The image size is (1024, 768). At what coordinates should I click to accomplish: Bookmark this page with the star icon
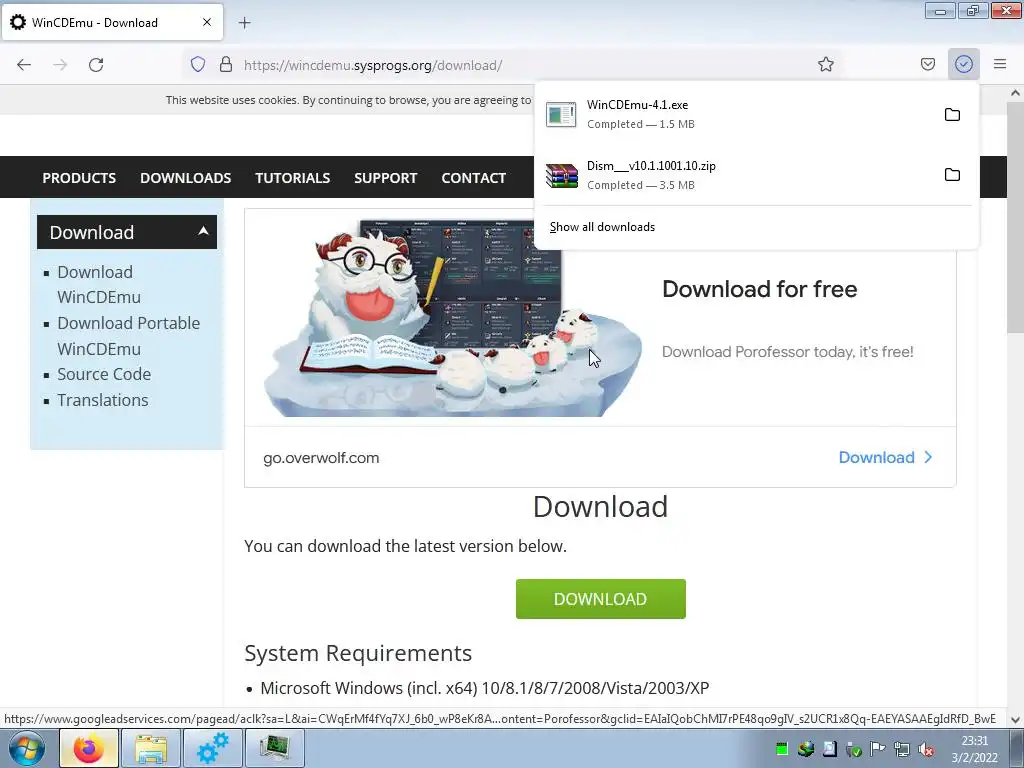(x=825, y=64)
